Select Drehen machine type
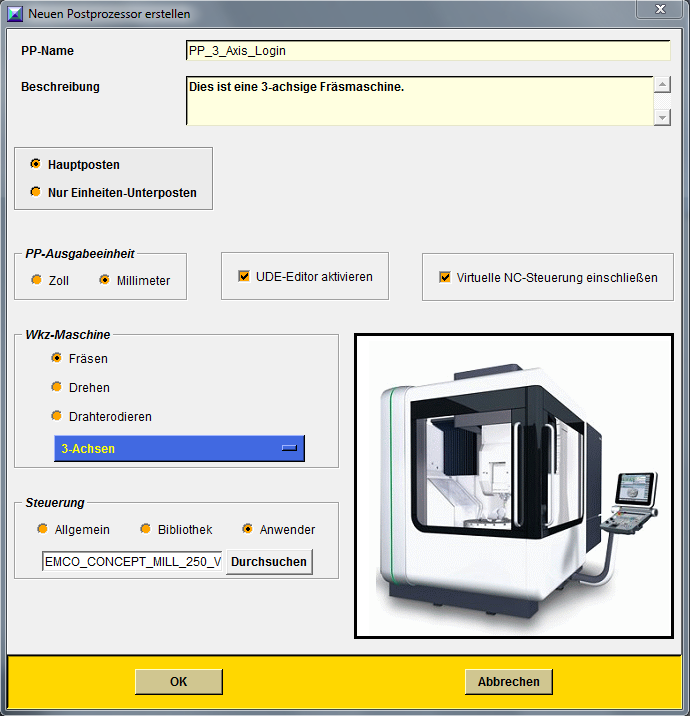Viewport: 690px width, 716px height. coord(56,387)
